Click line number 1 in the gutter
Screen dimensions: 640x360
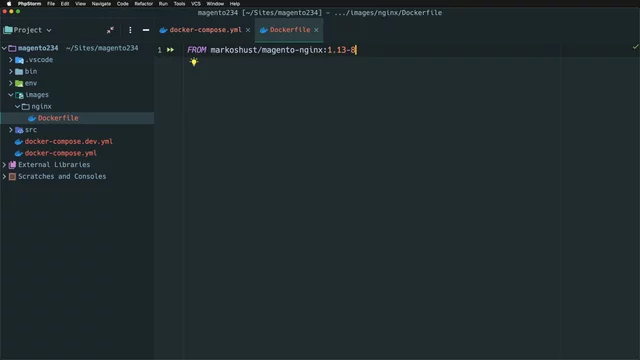click(160, 50)
